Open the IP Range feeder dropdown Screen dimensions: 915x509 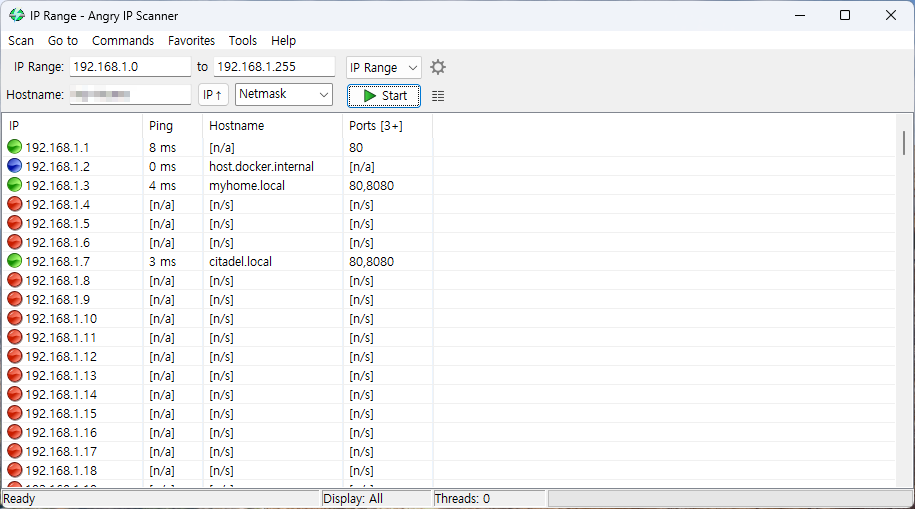pyautogui.click(x=384, y=67)
